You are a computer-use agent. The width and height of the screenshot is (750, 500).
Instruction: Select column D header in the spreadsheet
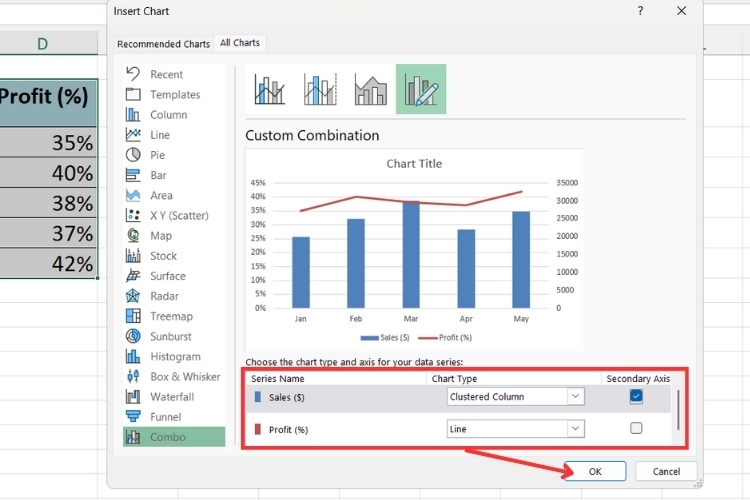43,44
